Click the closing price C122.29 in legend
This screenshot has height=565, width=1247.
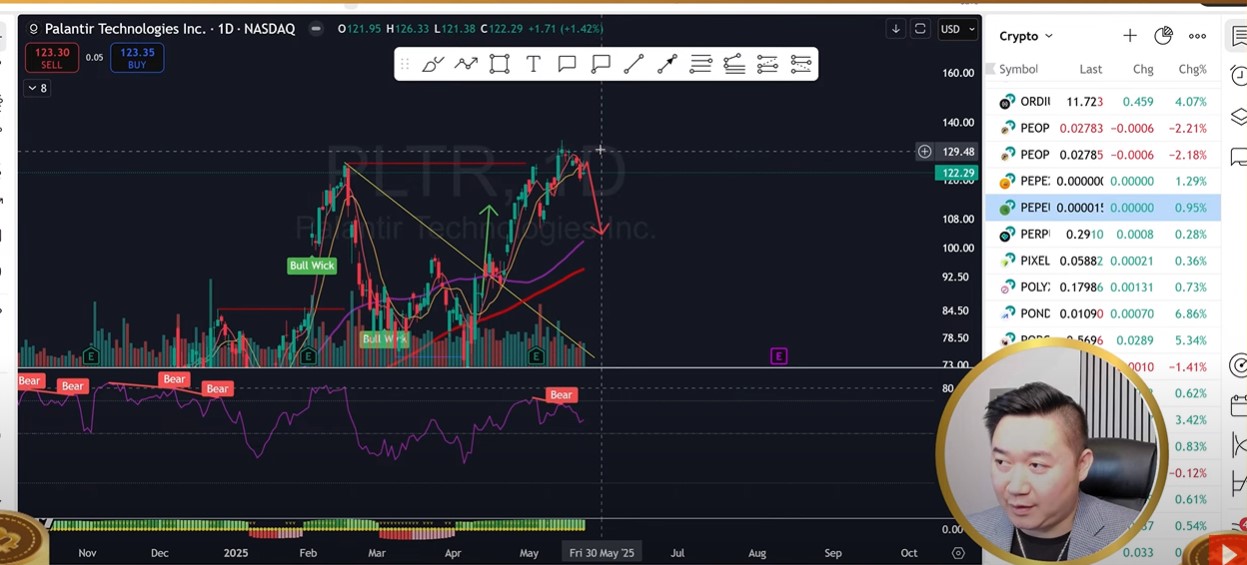tap(500, 29)
